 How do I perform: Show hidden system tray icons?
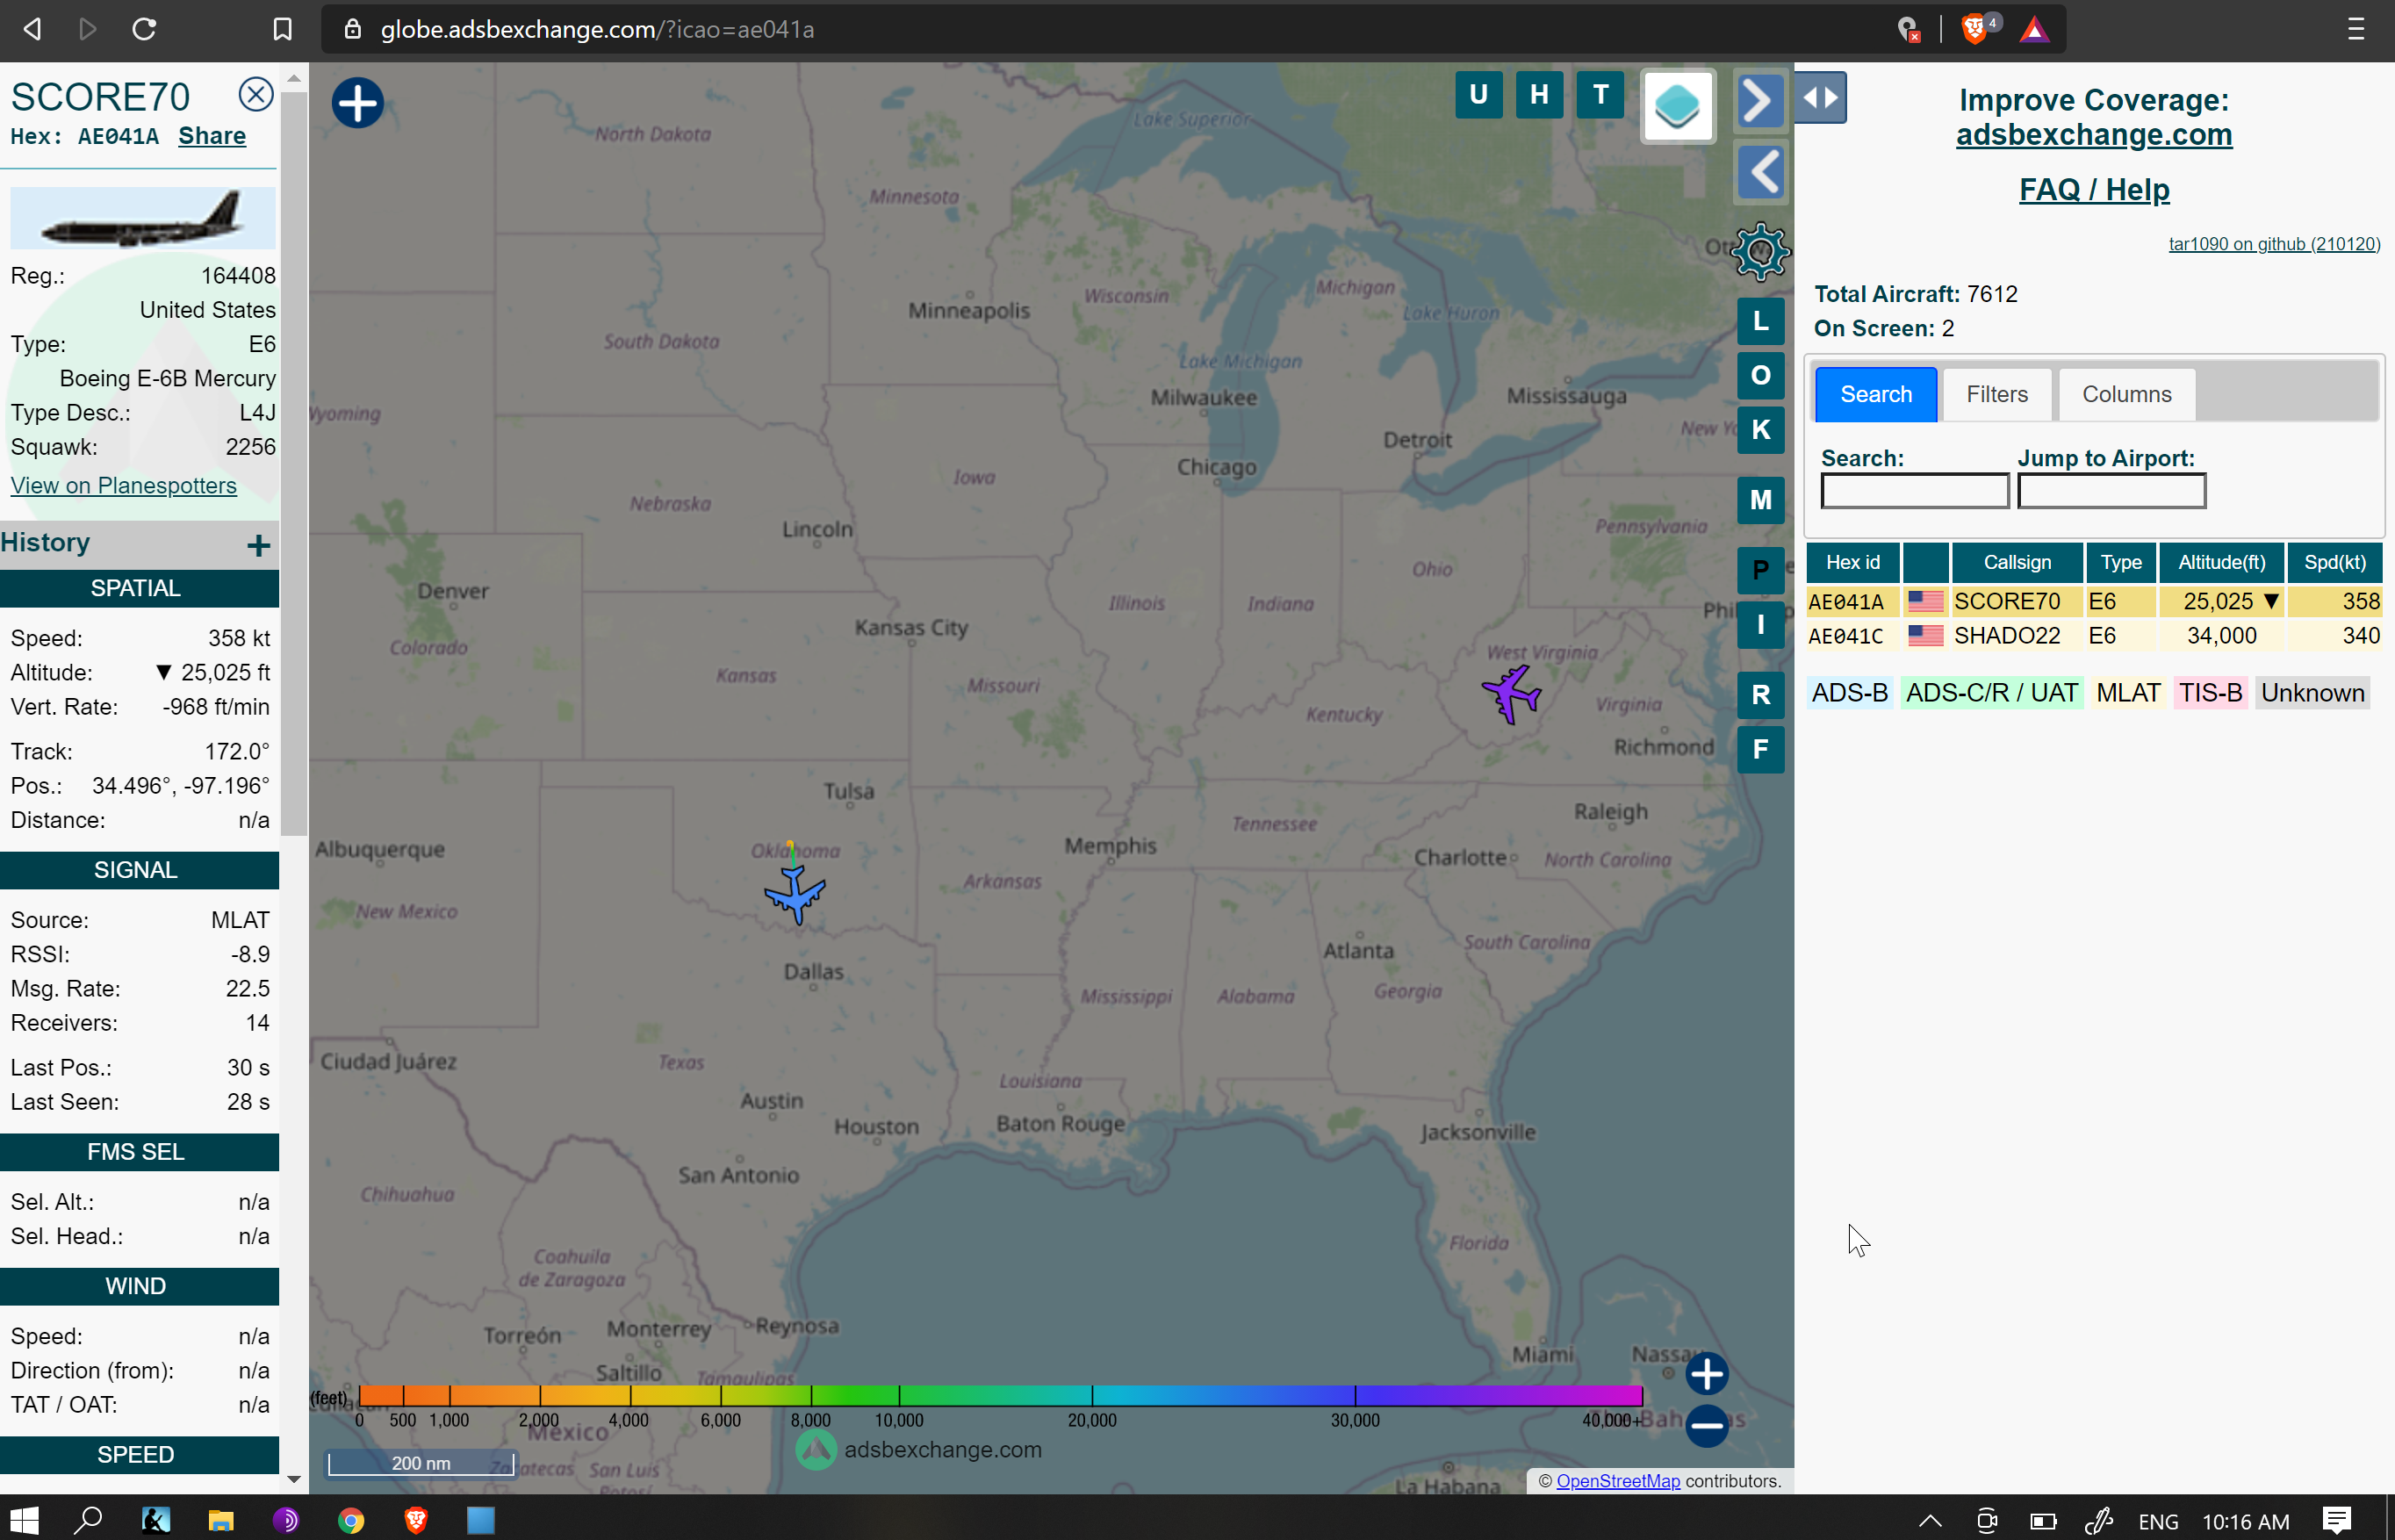[1930, 1520]
